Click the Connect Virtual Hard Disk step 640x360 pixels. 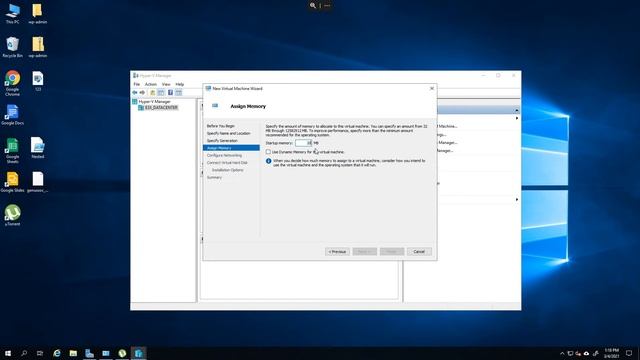pyautogui.click(x=227, y=163)
